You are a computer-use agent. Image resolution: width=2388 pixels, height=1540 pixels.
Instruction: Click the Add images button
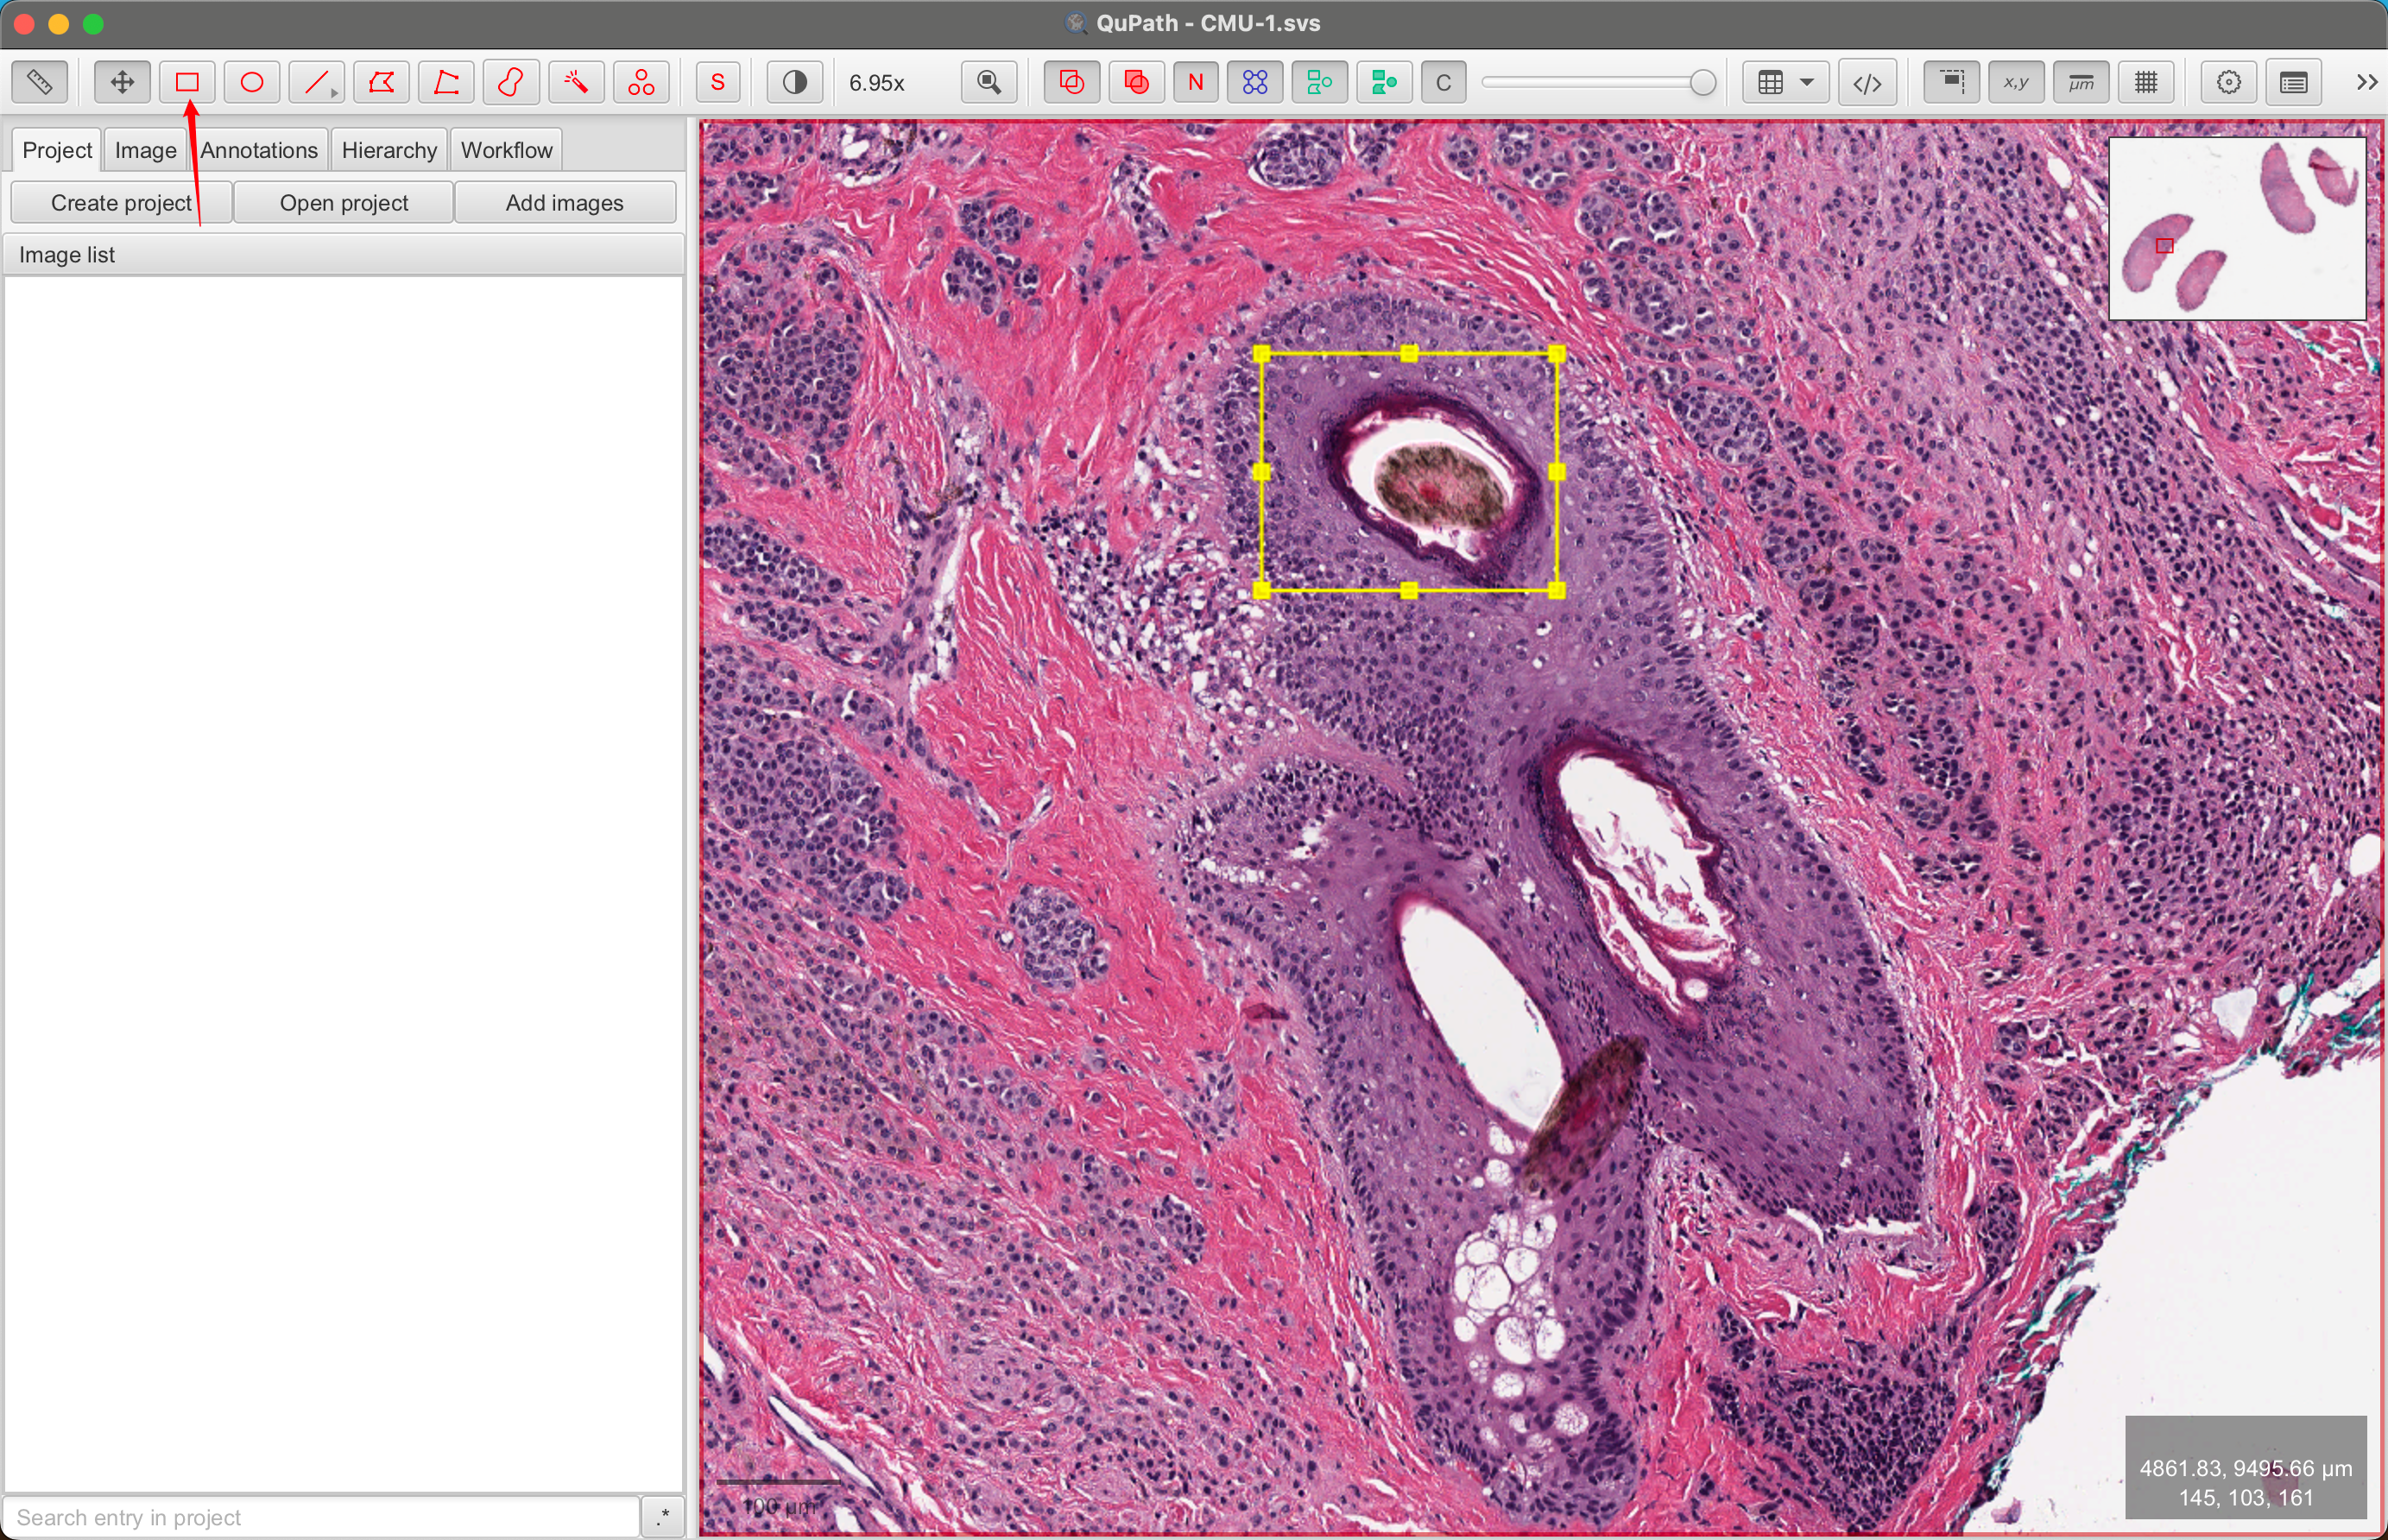564,203
